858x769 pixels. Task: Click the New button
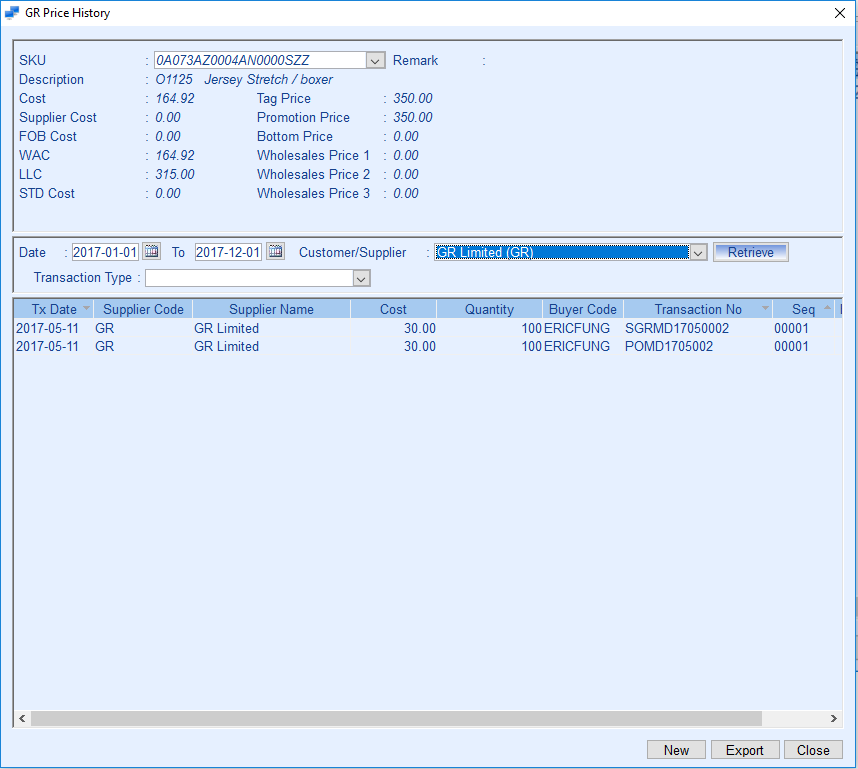pos(676,750)
